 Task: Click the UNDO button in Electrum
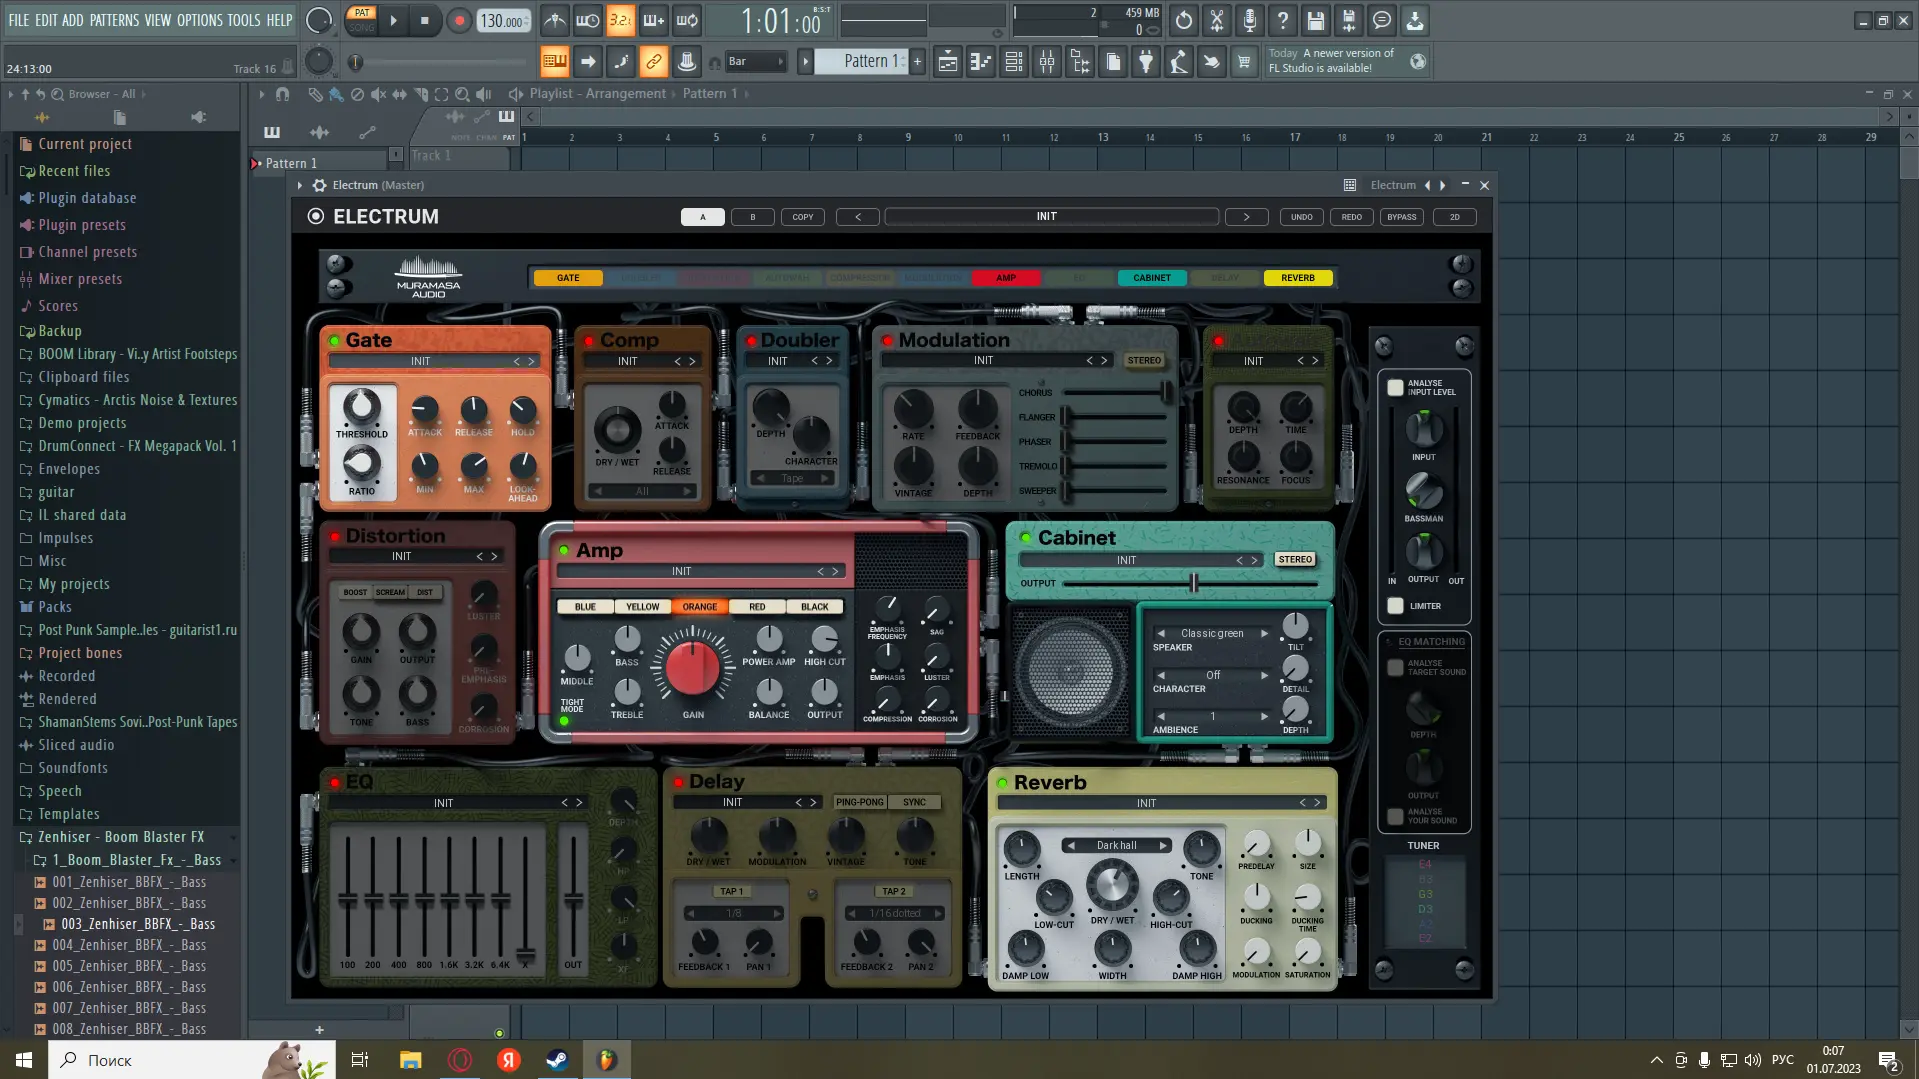pyautogui.click(x=1302, y=217)
